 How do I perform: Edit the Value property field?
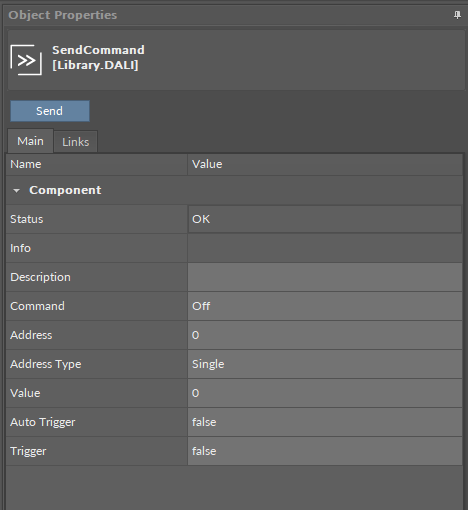click(325, 393)
